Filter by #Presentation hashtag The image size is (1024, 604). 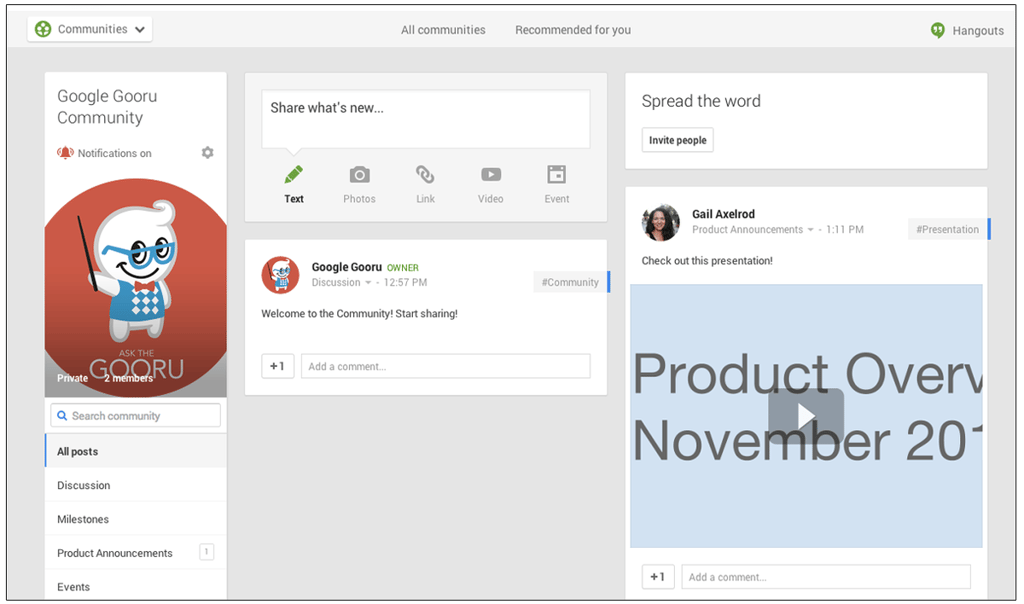947,230
